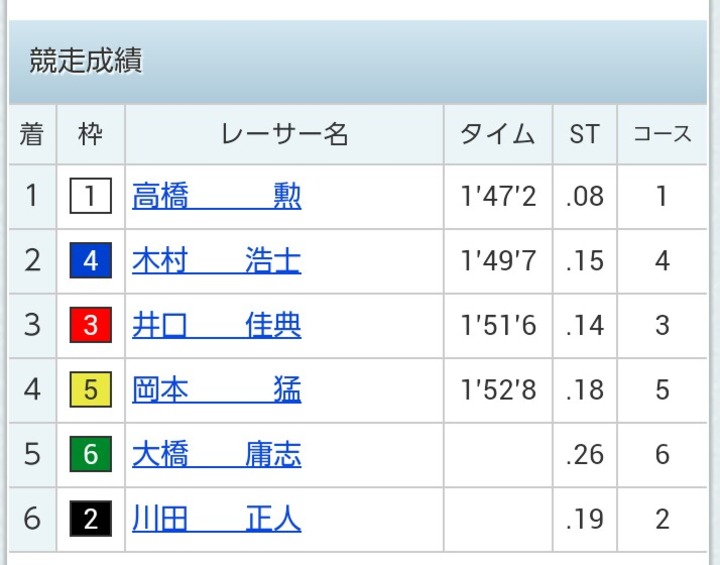The image size is (720, 565).
Task: Click the レーサー名 column header
Action: tap(284, 135)
